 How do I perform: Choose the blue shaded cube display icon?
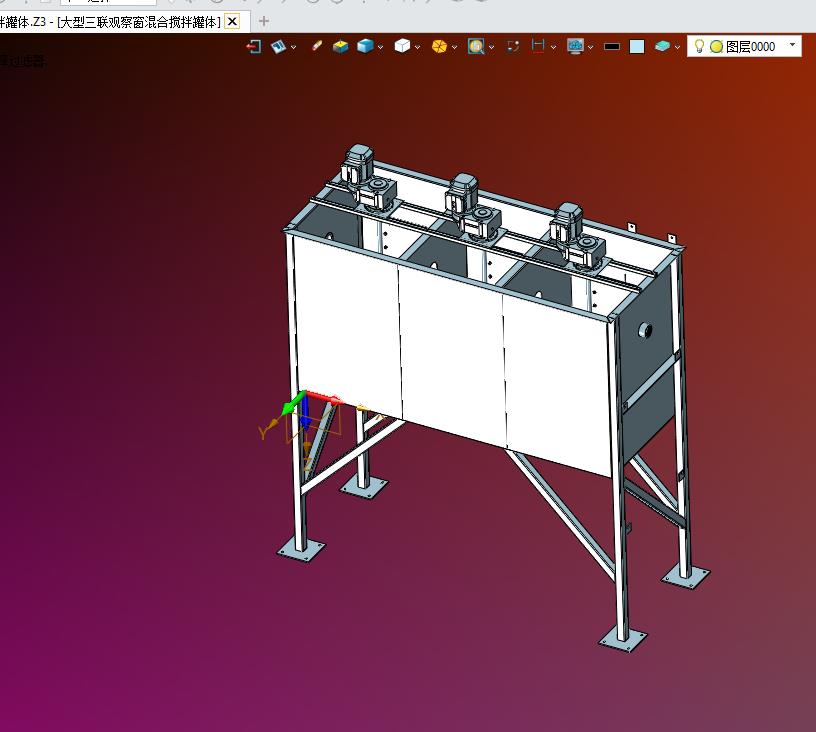tap(365, 46)
